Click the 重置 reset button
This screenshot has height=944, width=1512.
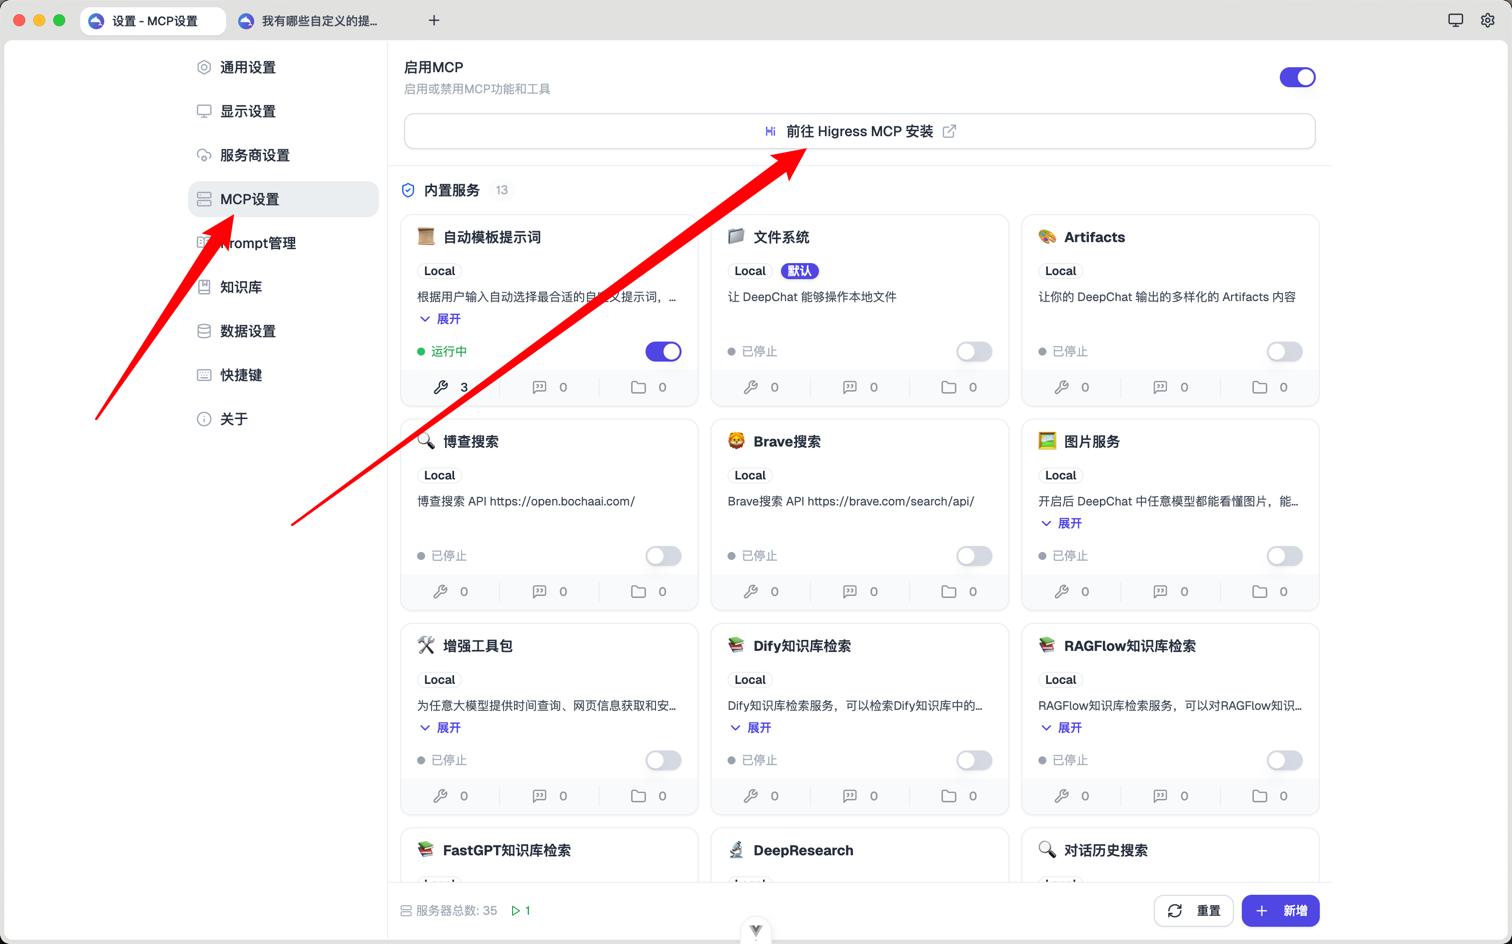1194,911
